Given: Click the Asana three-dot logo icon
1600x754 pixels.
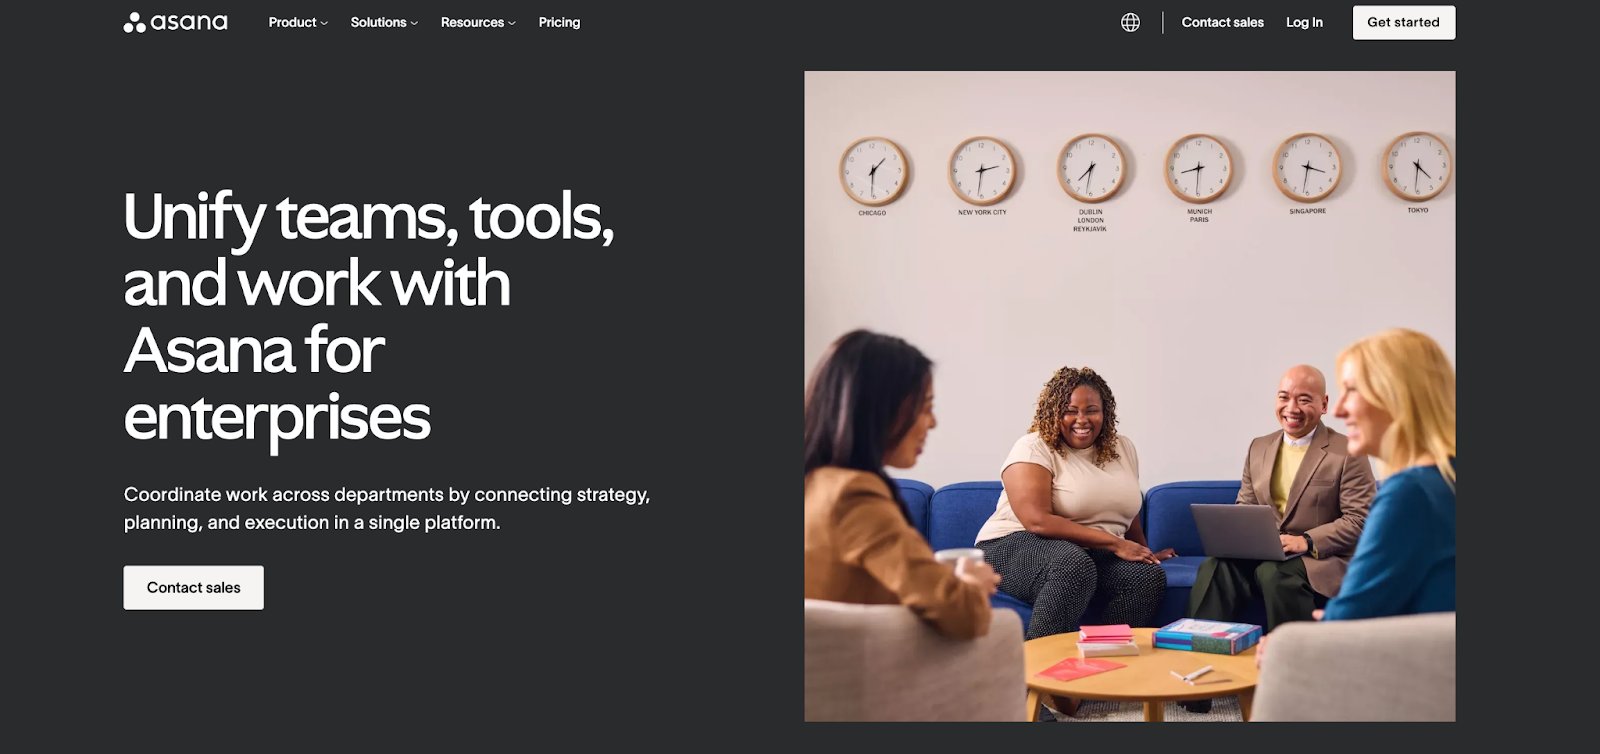Looking at the screenshot, I should coord(135,23).
